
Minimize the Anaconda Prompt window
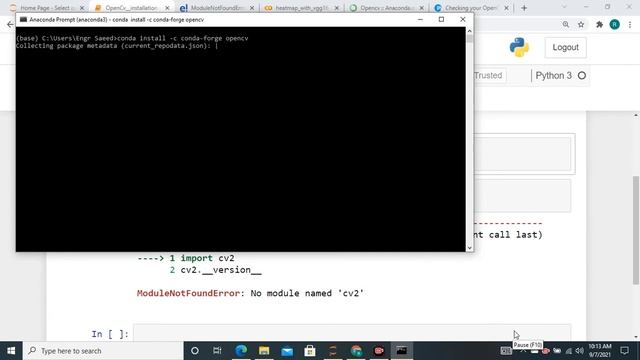pyautogui.click(x=420, y=19)
